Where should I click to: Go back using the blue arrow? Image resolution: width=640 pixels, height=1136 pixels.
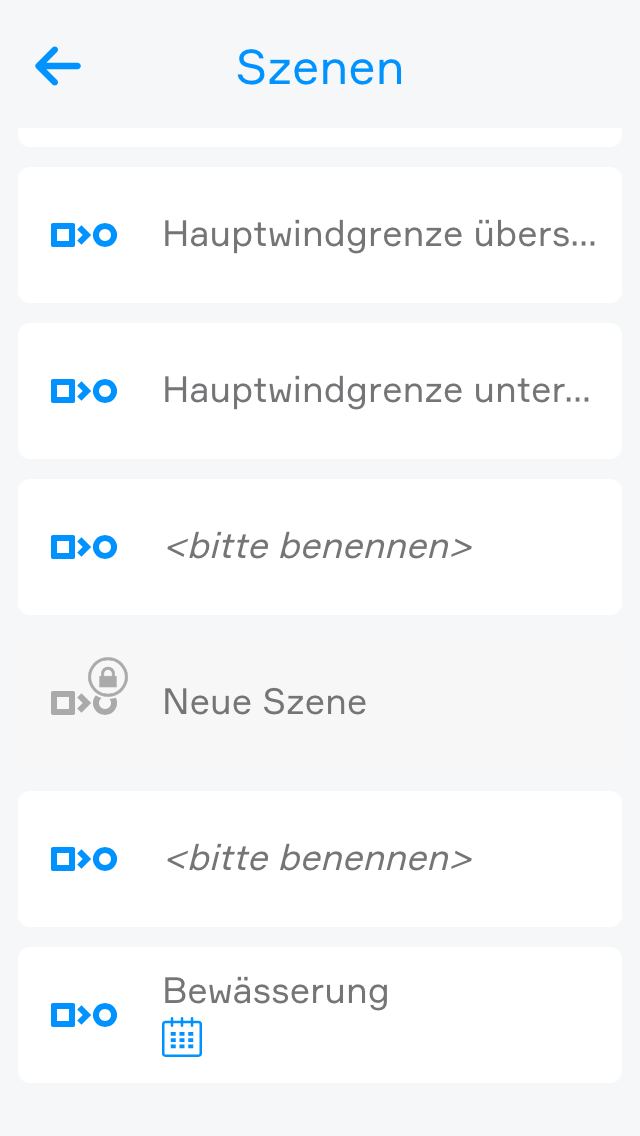click(57, 67)
